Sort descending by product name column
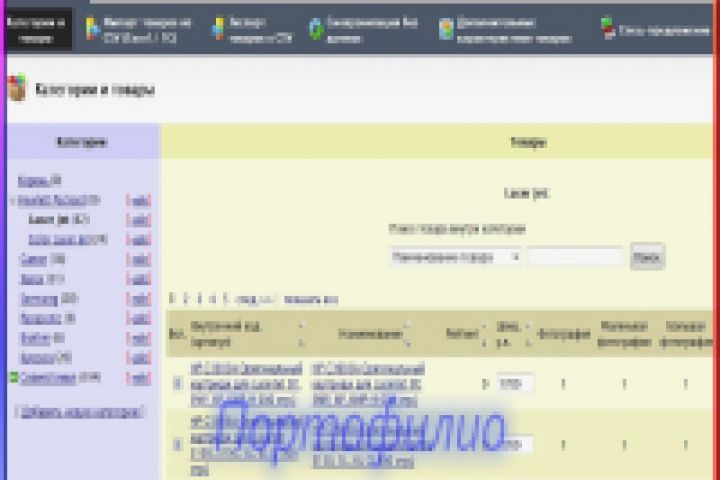The height and width of the screenshot is (480, 720). tap(407, 343)
